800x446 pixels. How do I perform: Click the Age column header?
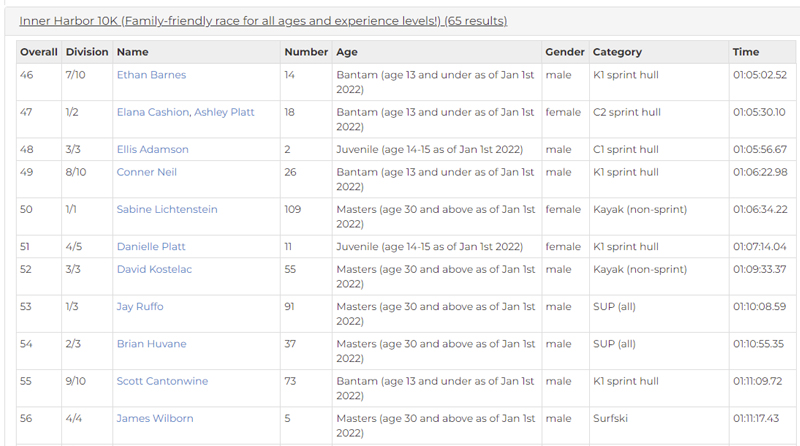[347, 52]
